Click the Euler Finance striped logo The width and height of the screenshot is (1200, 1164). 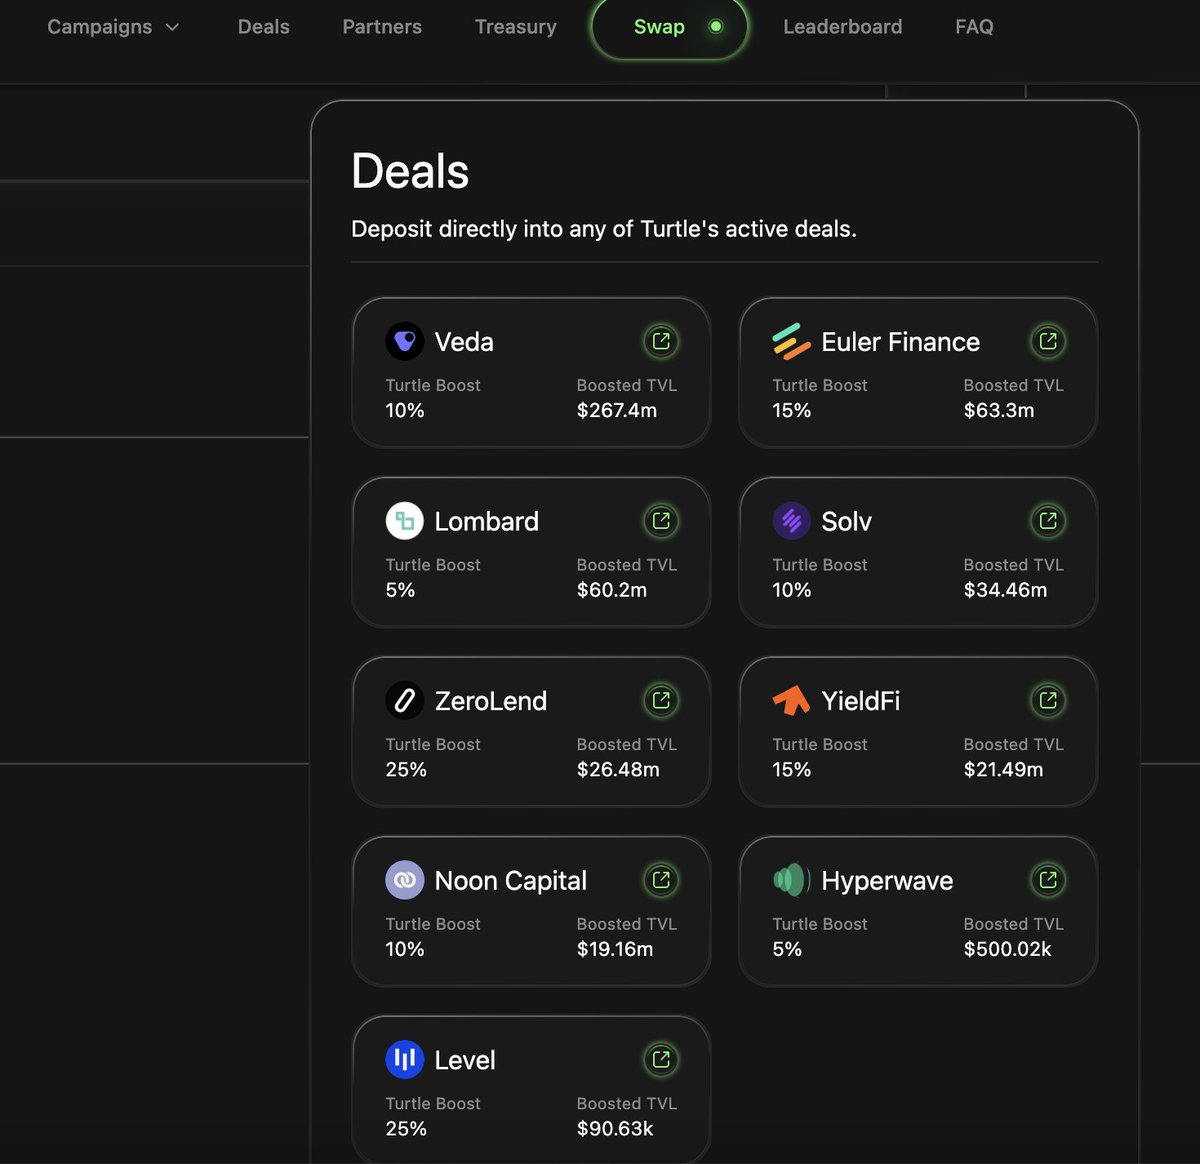(791, 341)
